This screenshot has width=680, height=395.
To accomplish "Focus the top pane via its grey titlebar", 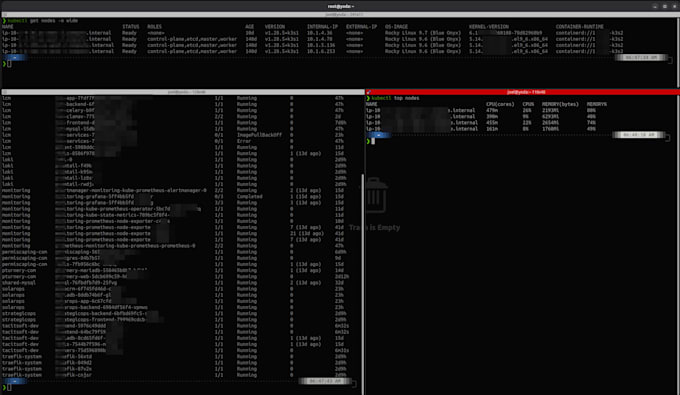I will tap(340, 15).
